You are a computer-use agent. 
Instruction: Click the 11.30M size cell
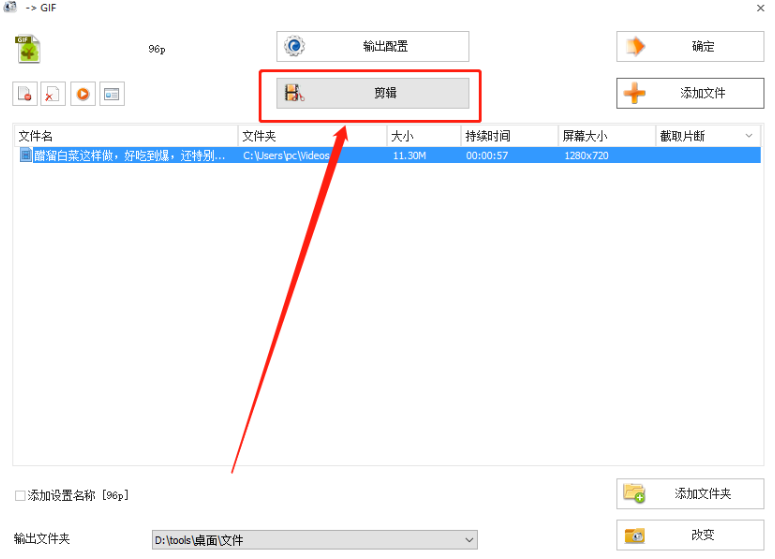coord(409,155)
